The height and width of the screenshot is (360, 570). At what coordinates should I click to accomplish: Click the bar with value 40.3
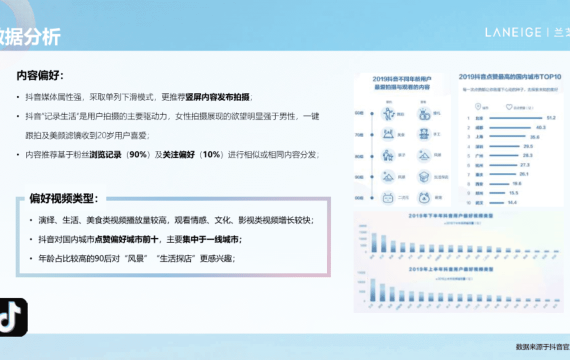(x=510, y=128)
